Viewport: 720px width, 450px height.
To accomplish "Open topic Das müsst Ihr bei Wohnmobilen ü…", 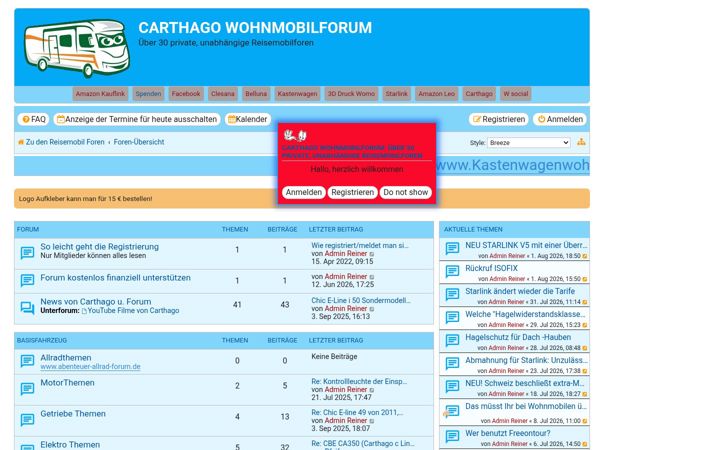I will pyautogui.click(x=526, y=406).
